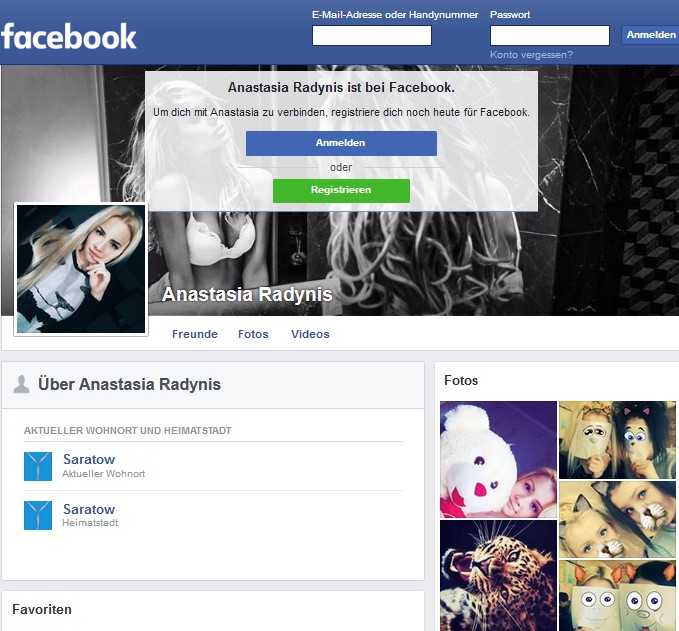The width and height of the screenshot is (679, 631).
Task: Focus the Passwort input field
Action: point(550,36)
